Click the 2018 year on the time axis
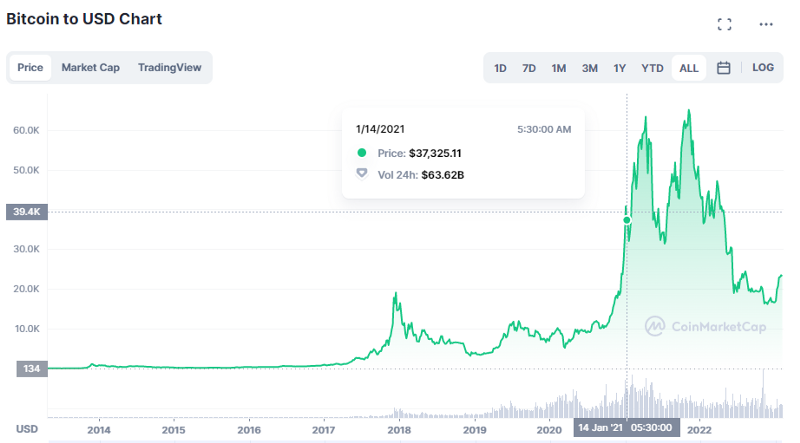This screenshot has width=800, height=443. click(x=399, y=430)
